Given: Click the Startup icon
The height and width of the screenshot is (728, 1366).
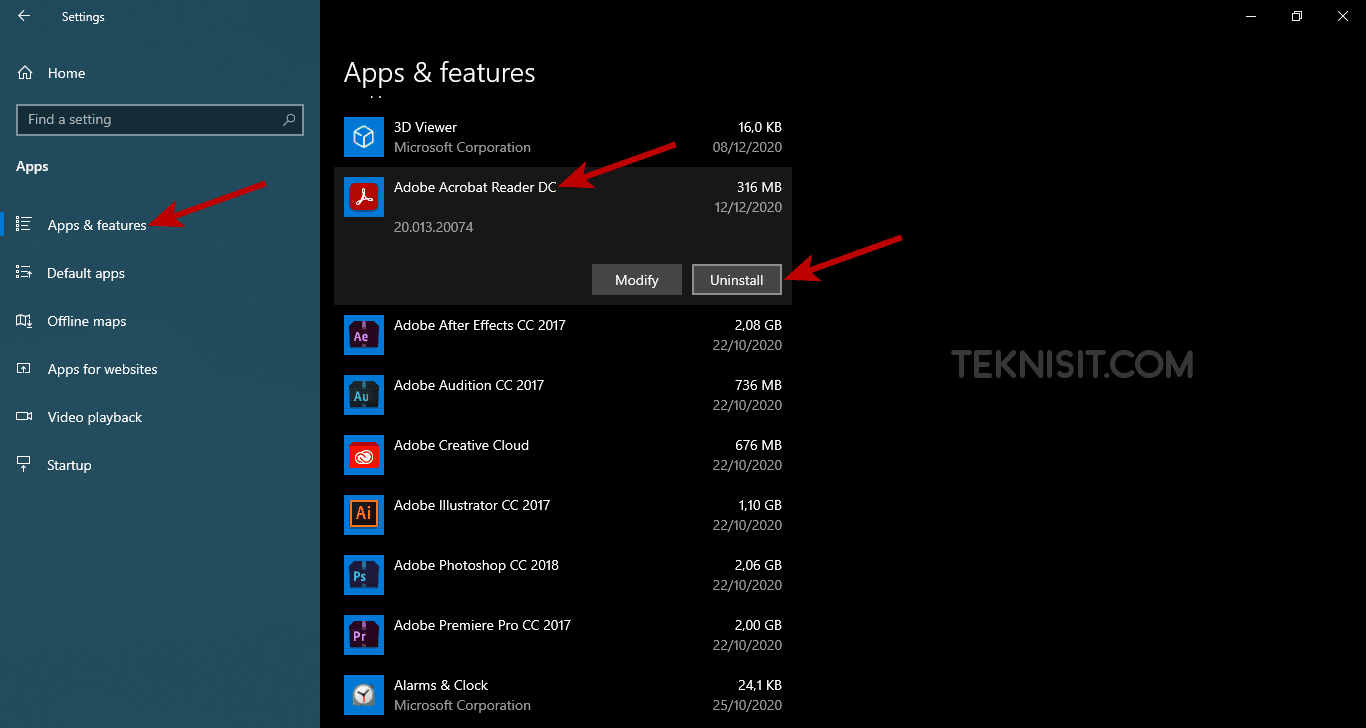Looking at the screenshot, I should point(24,465).
